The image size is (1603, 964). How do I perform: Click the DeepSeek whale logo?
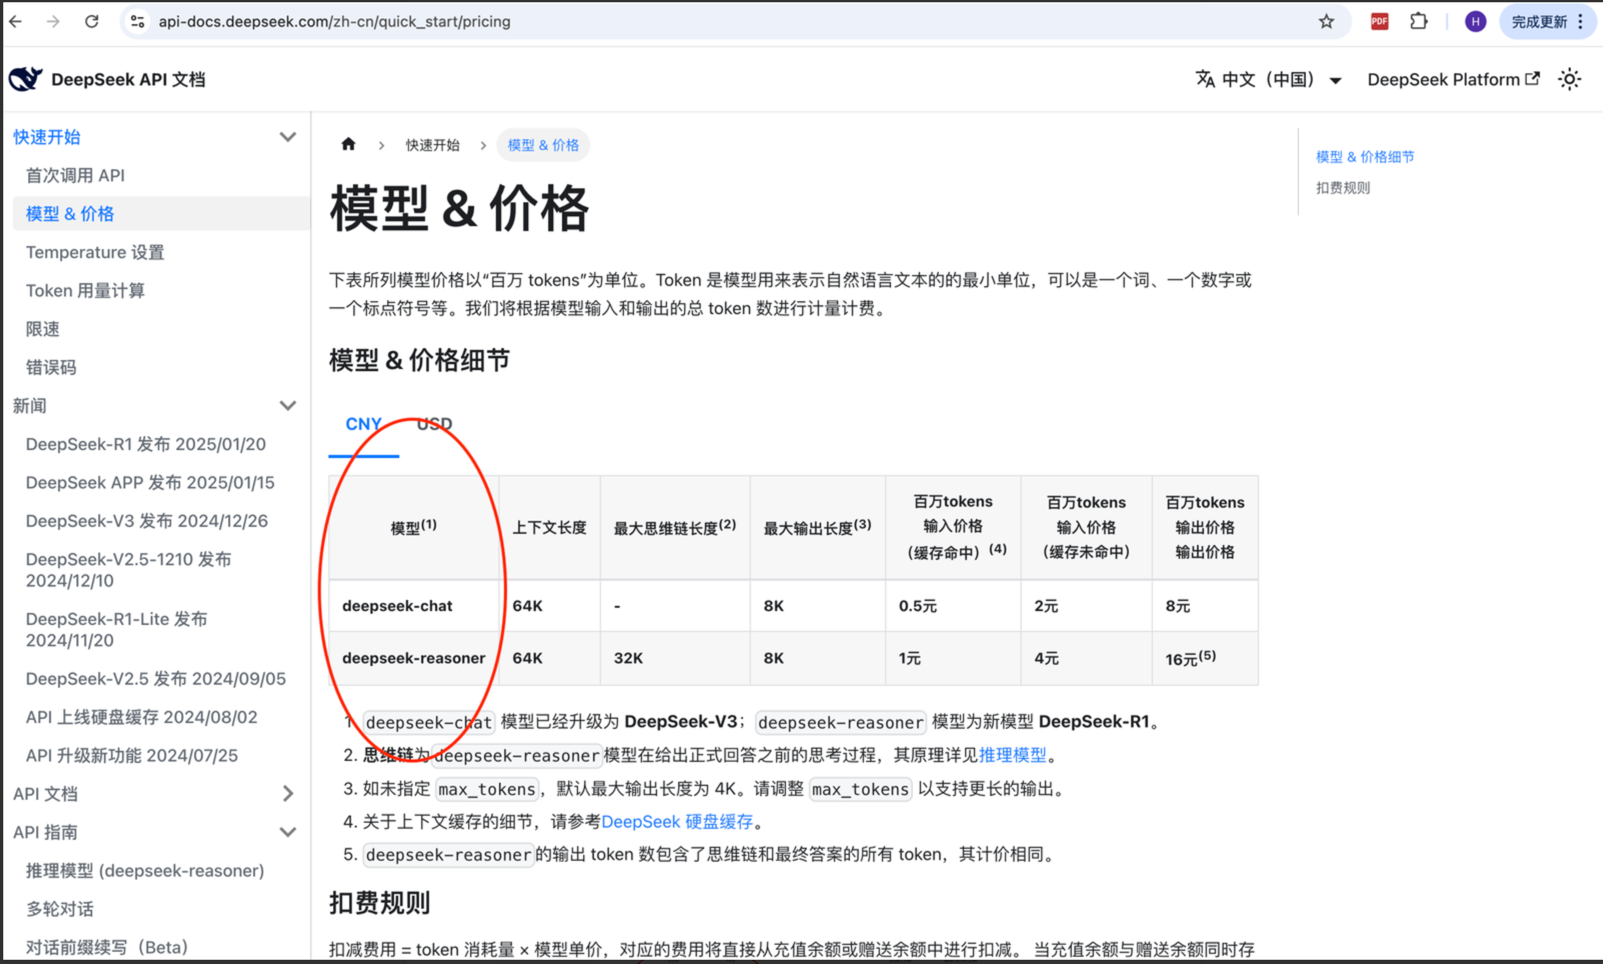pos(26,79)
